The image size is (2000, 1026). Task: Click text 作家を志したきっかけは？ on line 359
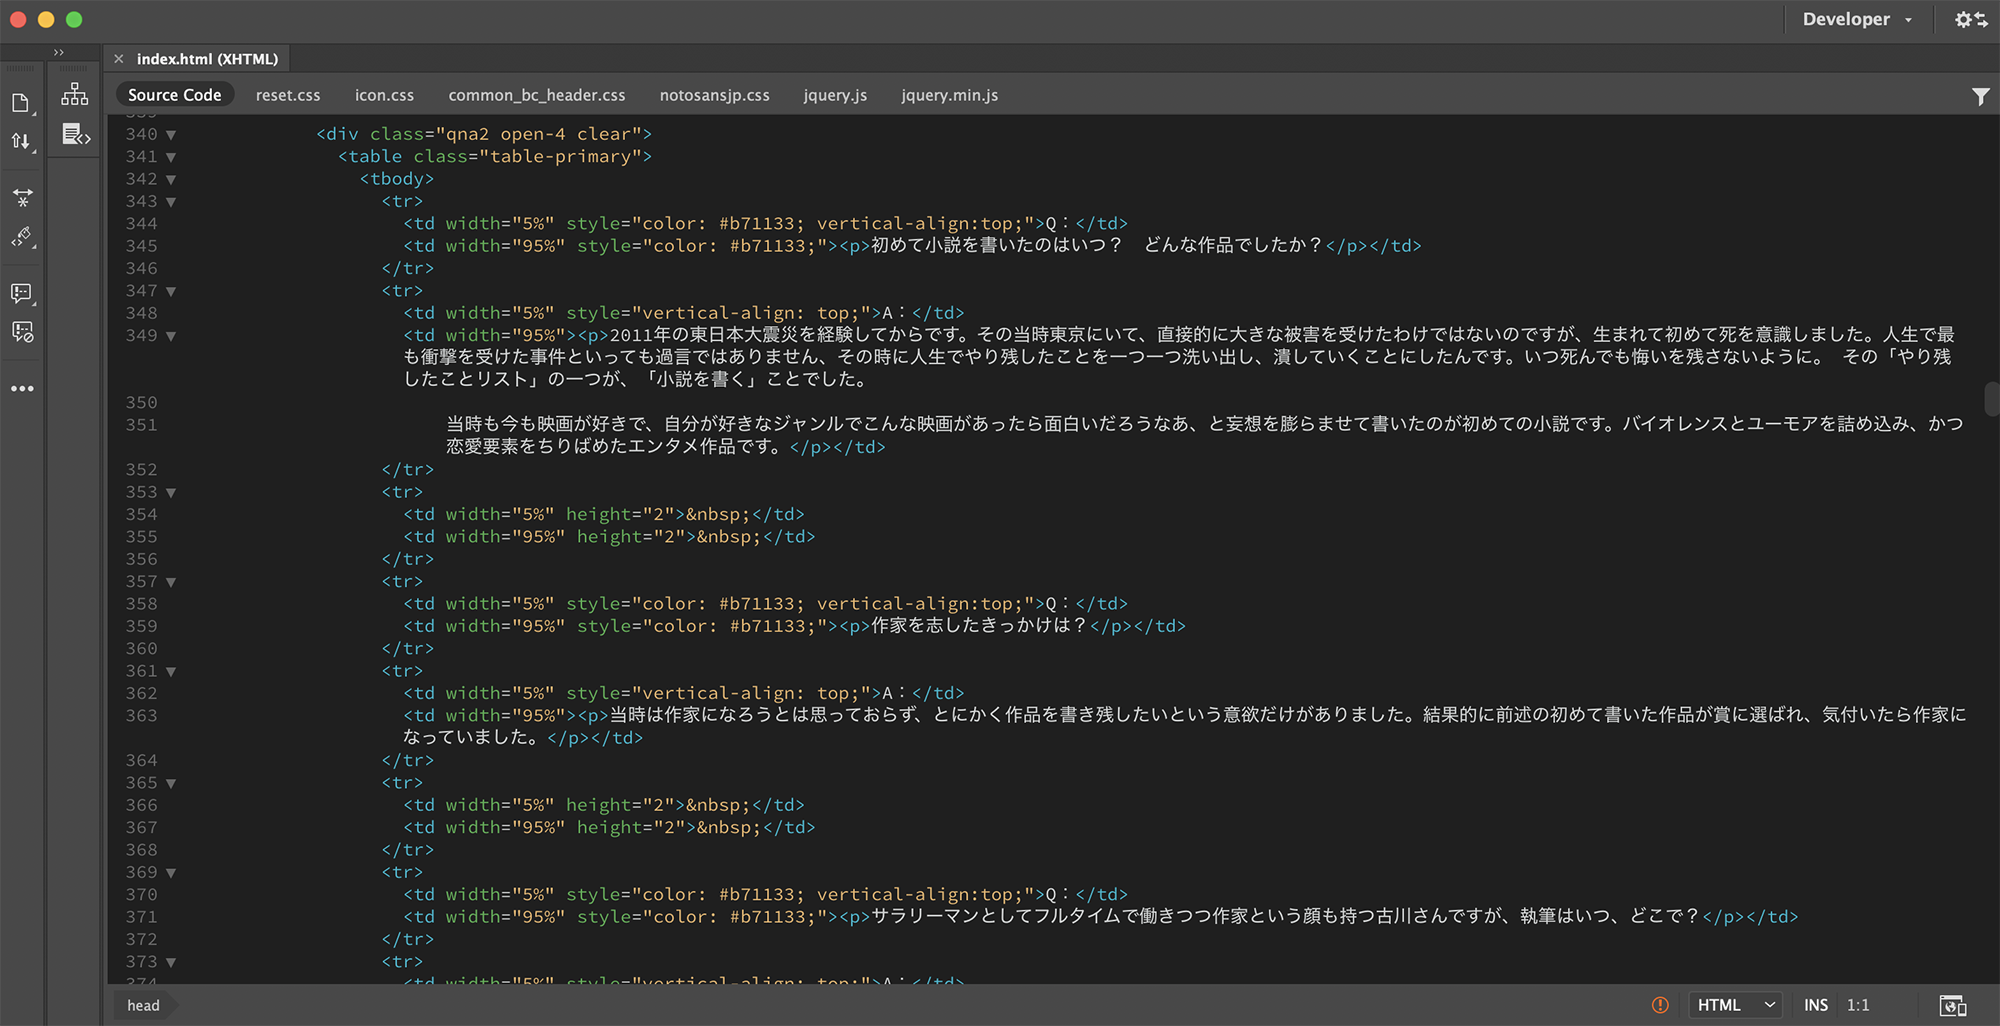click(979, 625)
